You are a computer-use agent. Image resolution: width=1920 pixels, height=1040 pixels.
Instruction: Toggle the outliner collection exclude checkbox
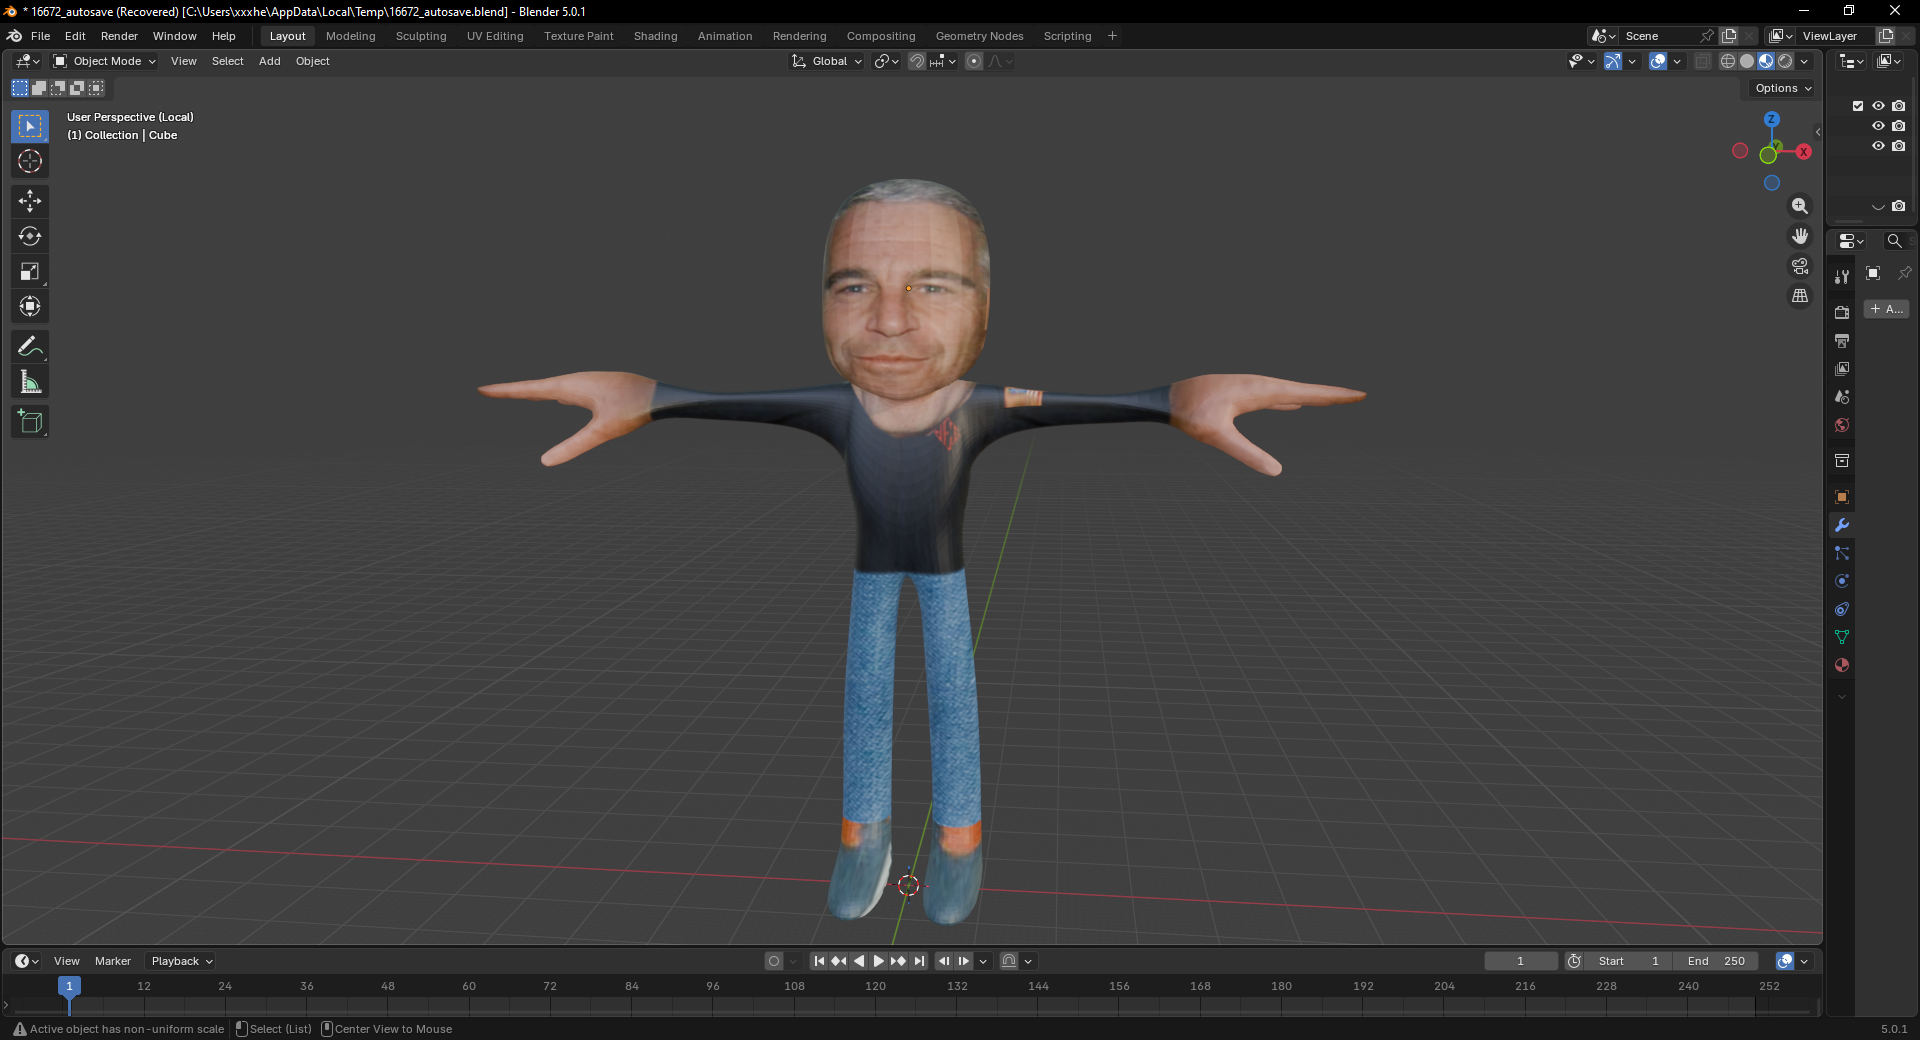click(1858, 106)
